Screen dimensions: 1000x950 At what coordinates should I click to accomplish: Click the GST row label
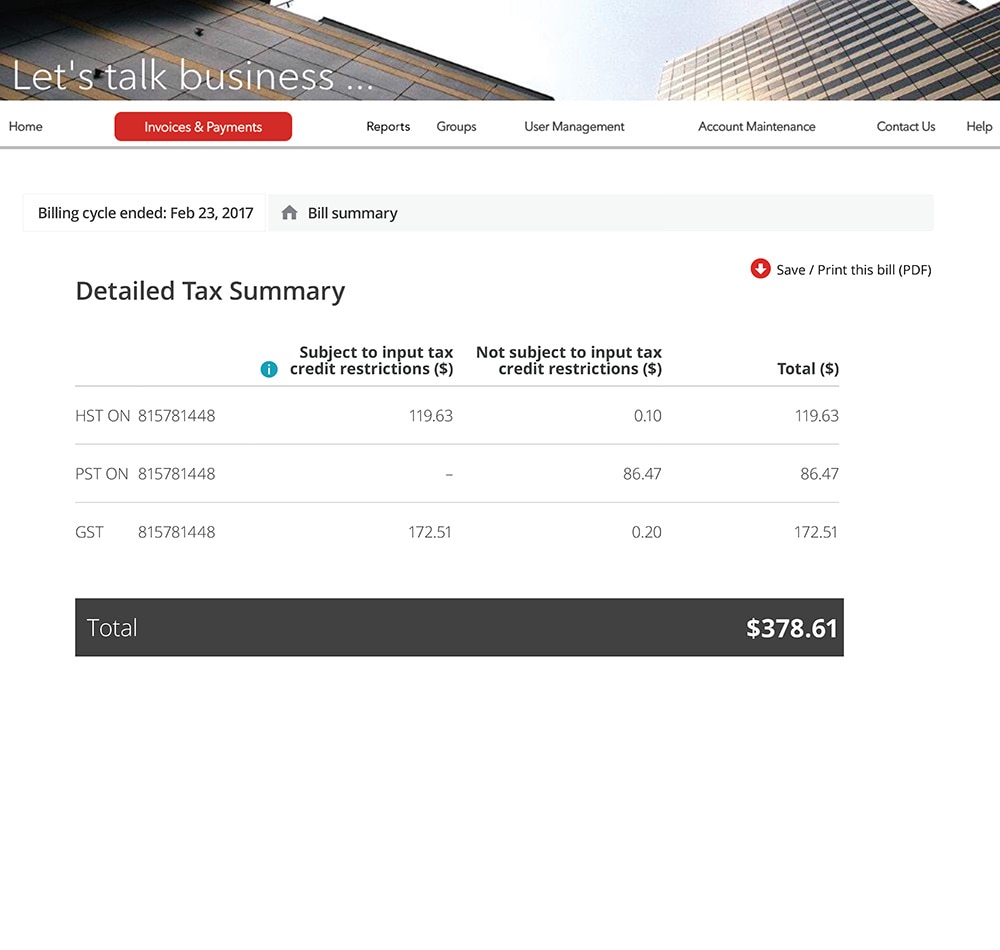click(89, 532)
